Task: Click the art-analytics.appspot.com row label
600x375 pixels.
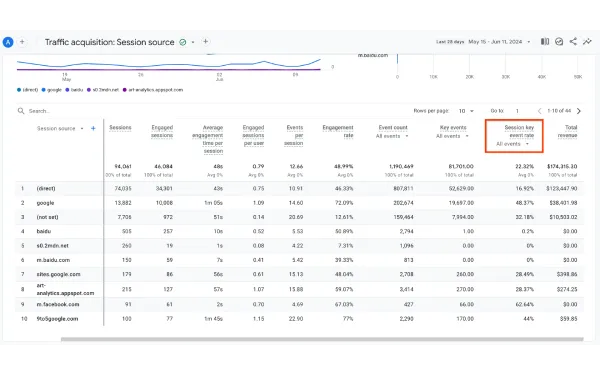Action: pos(65,289)
